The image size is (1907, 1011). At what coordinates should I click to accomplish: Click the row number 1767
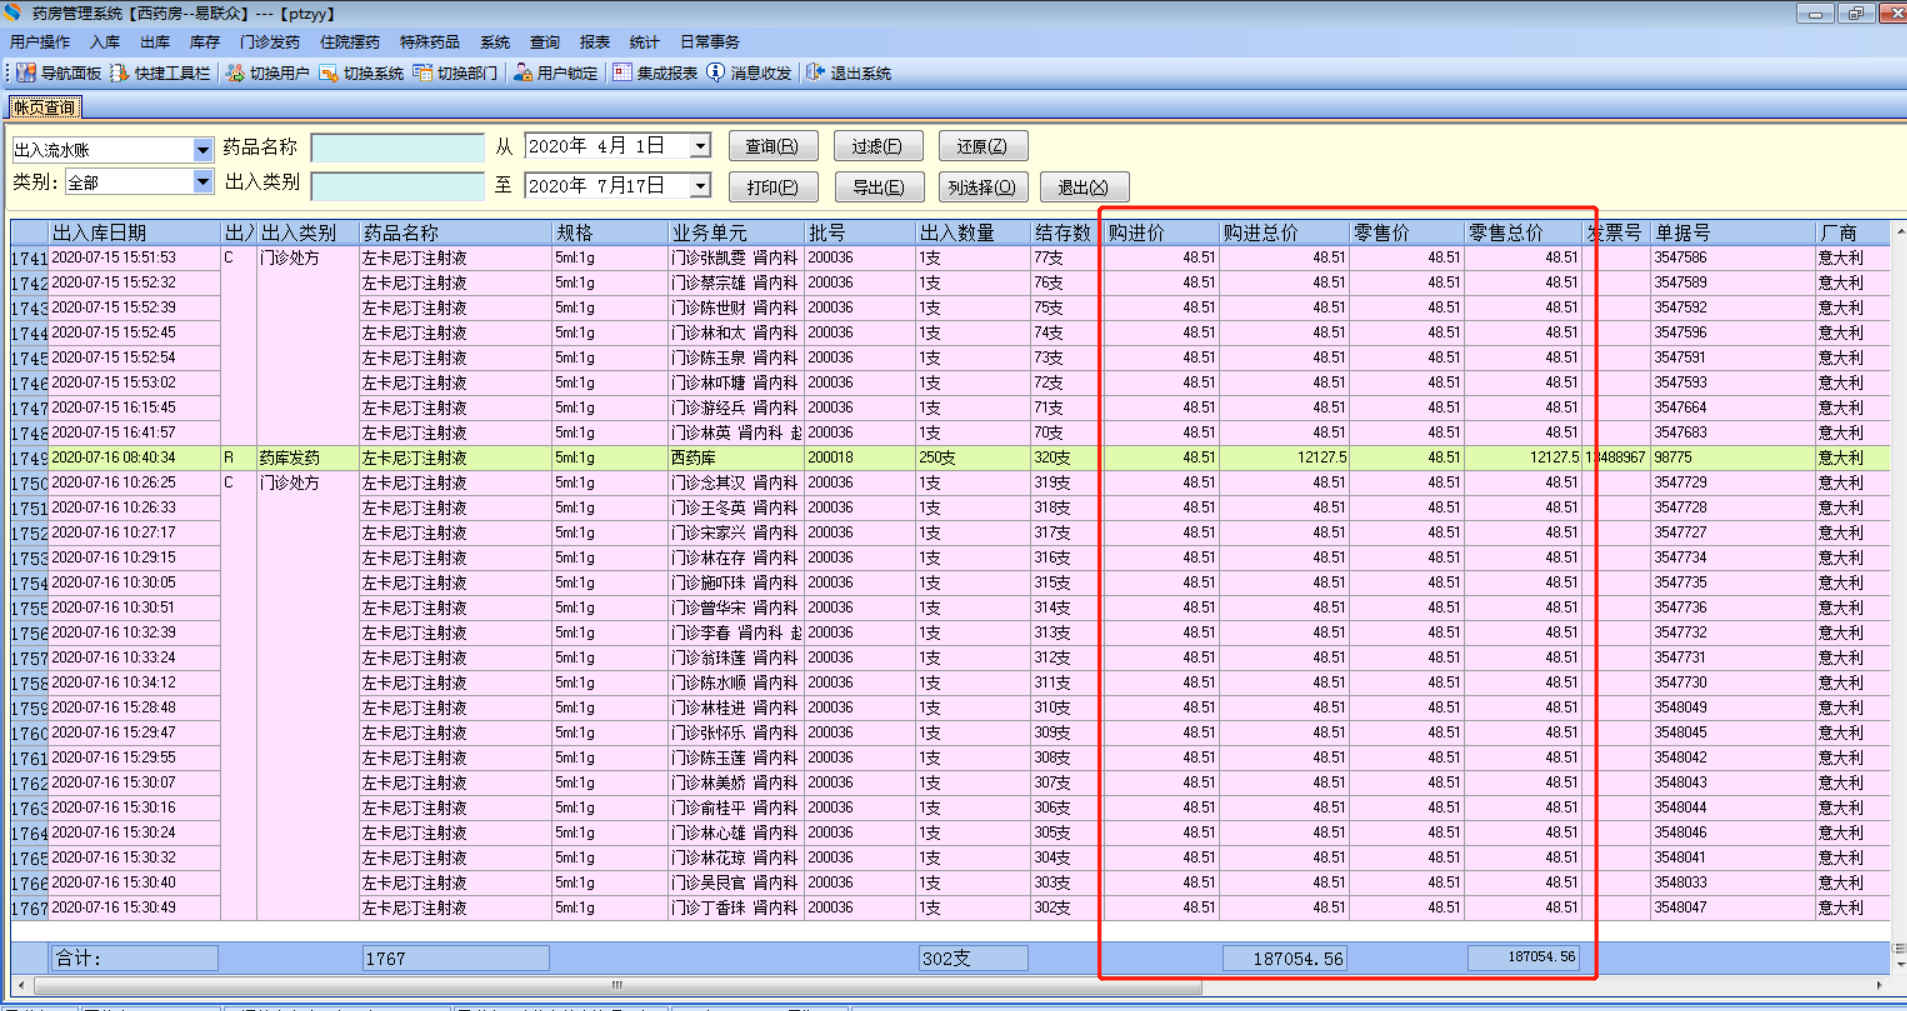(x=29, y=909)
